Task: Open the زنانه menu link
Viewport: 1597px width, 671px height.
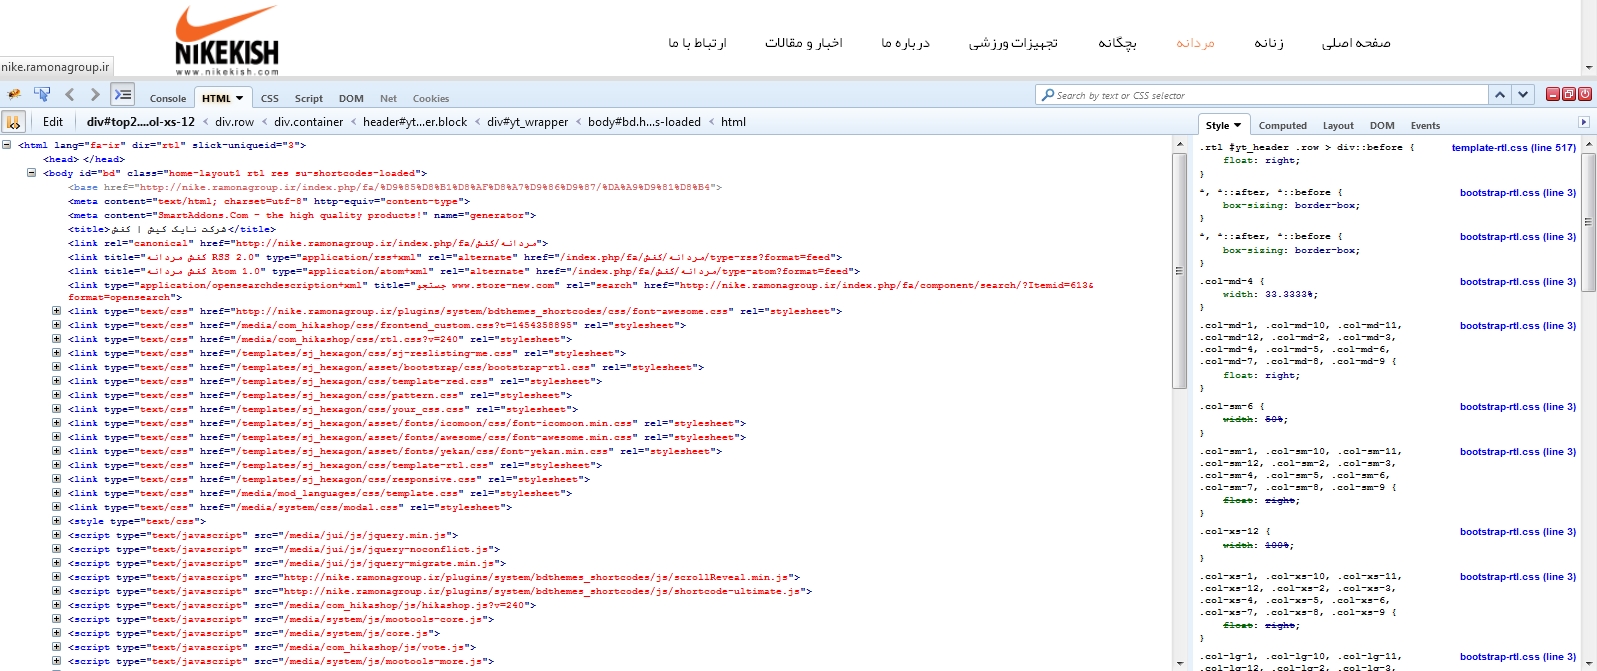Action: click(1269, 43)
